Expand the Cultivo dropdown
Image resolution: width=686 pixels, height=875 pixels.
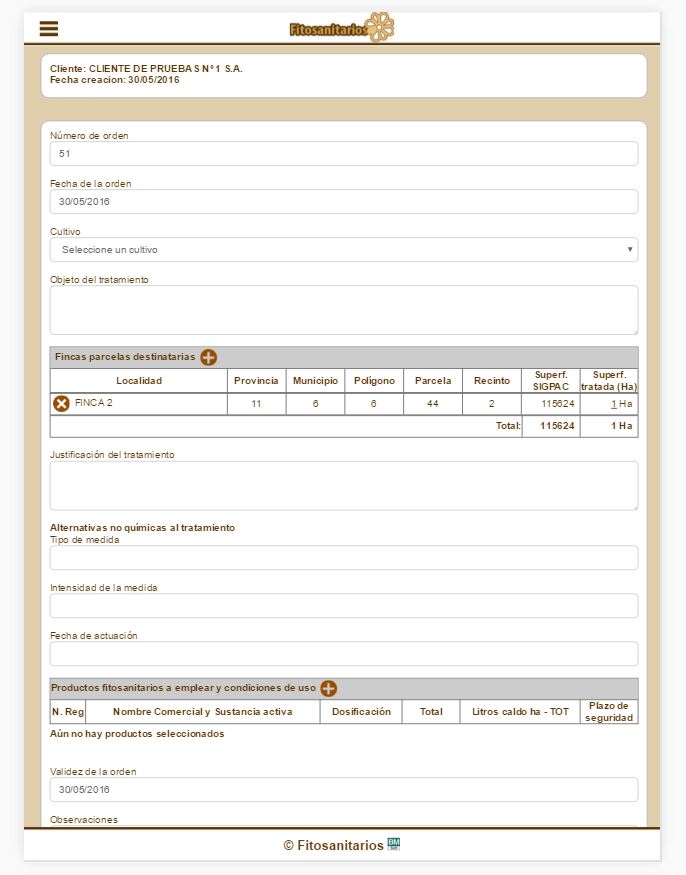[344, 250]
